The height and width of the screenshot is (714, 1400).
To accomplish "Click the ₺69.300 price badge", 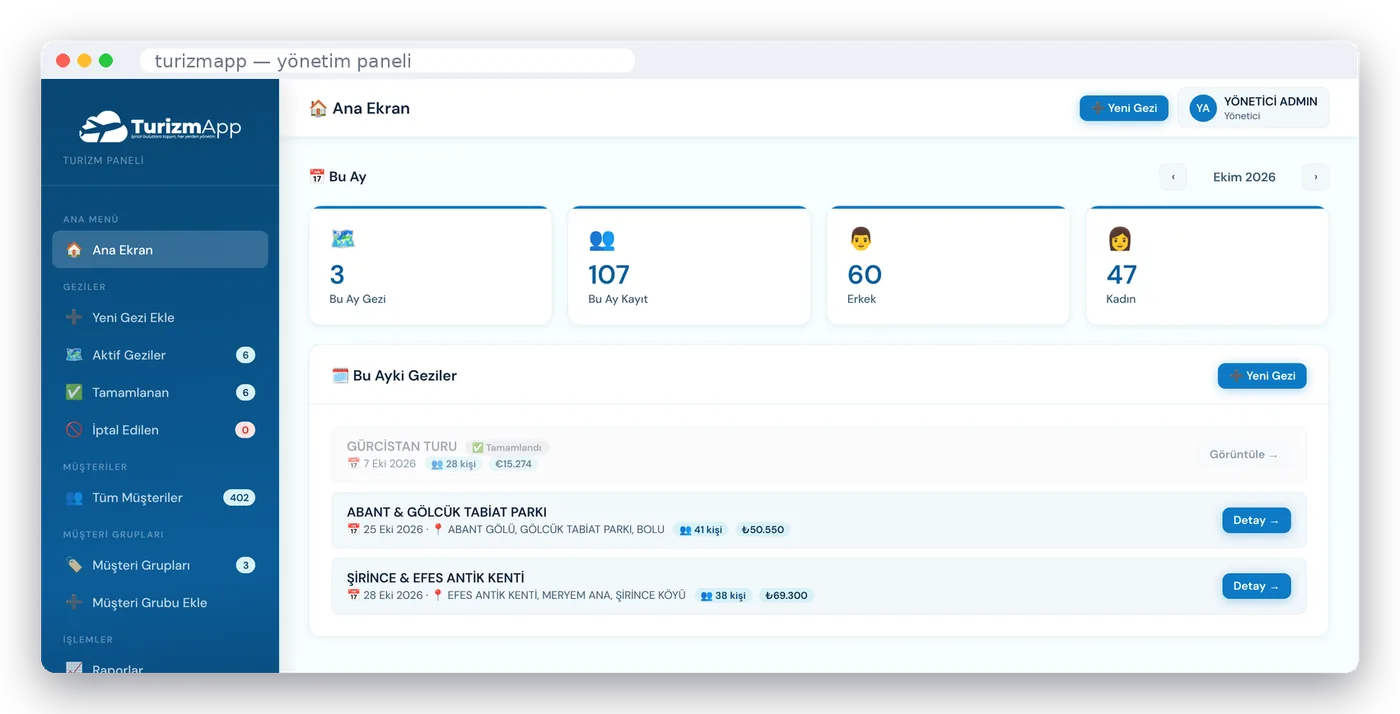I will 786,595.
